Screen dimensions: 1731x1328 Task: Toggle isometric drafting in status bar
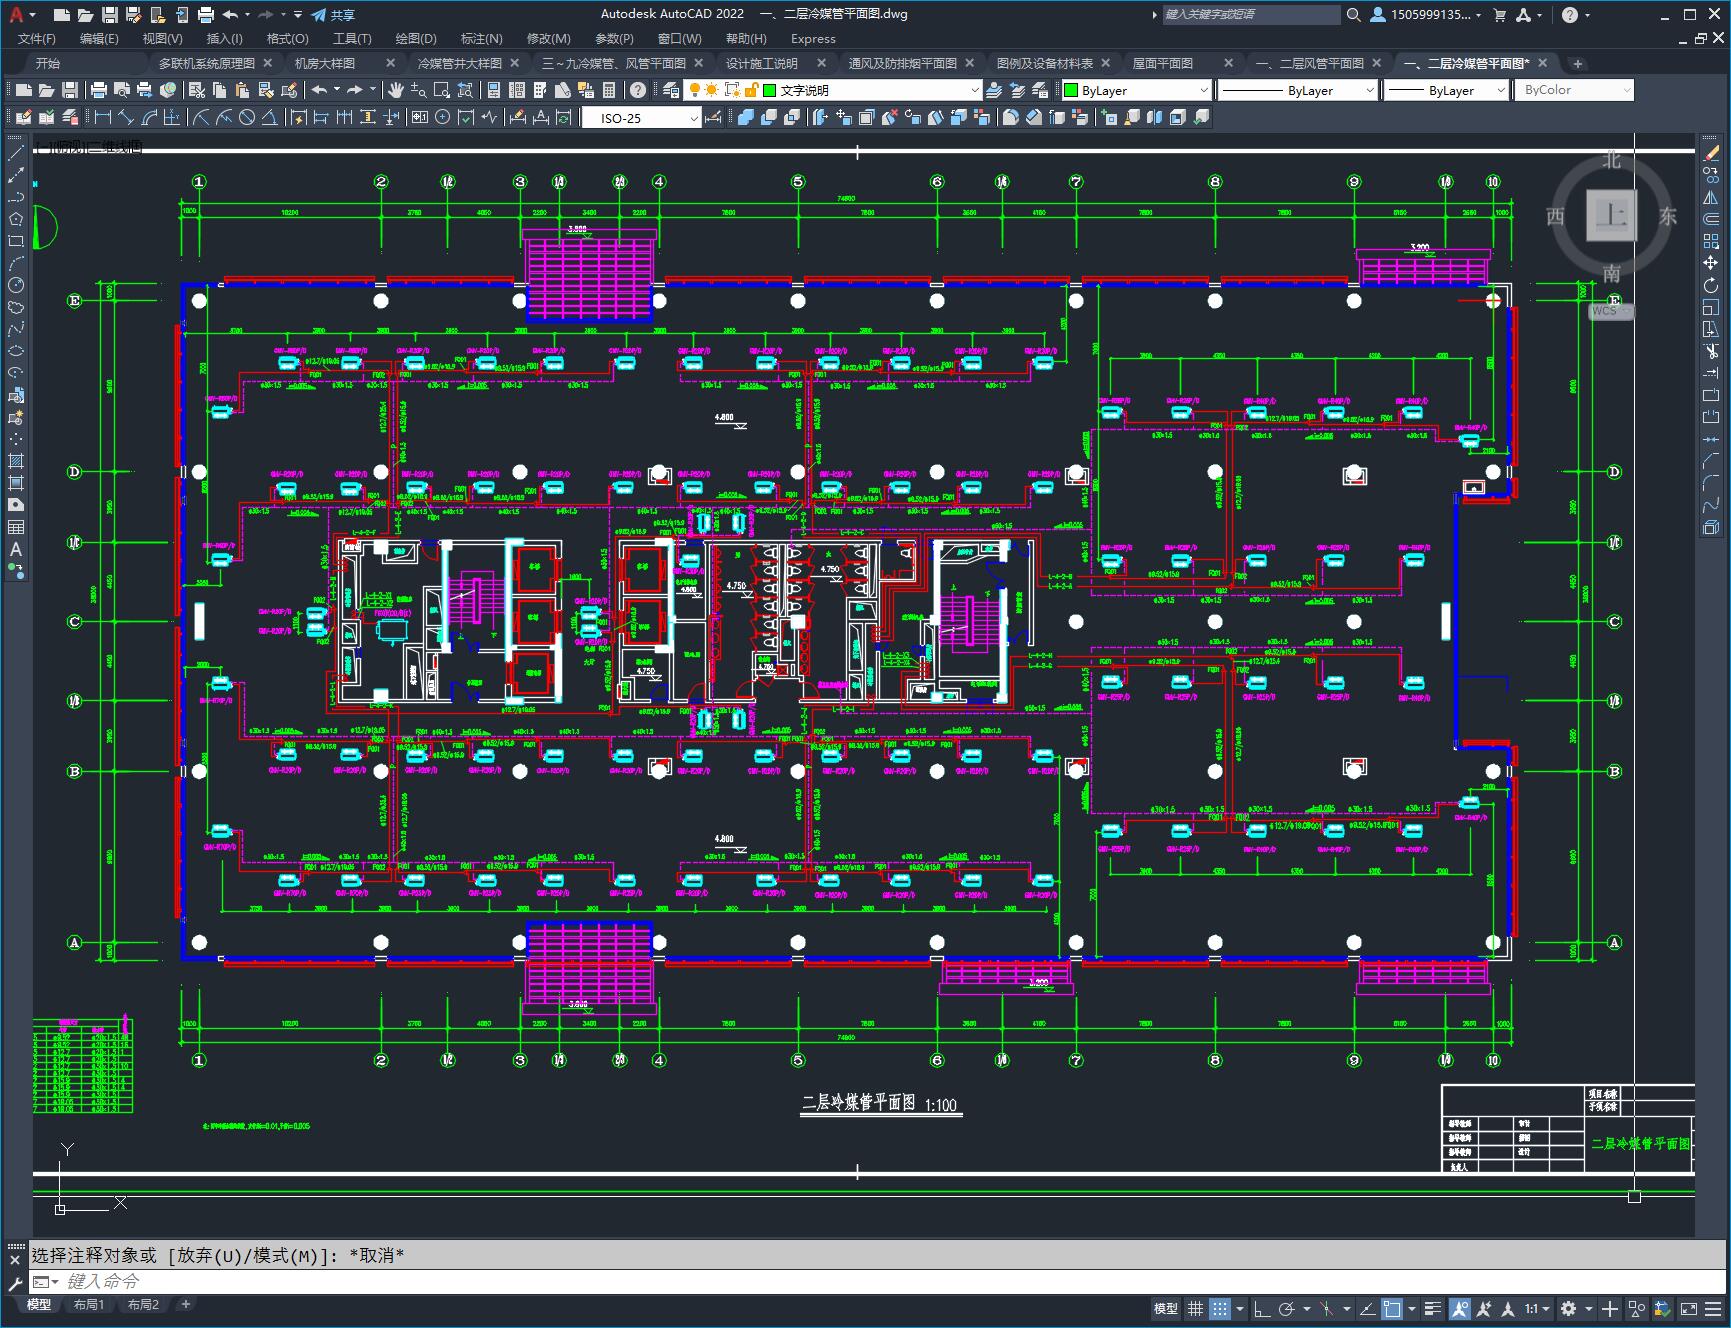tap(1327, 1308)
